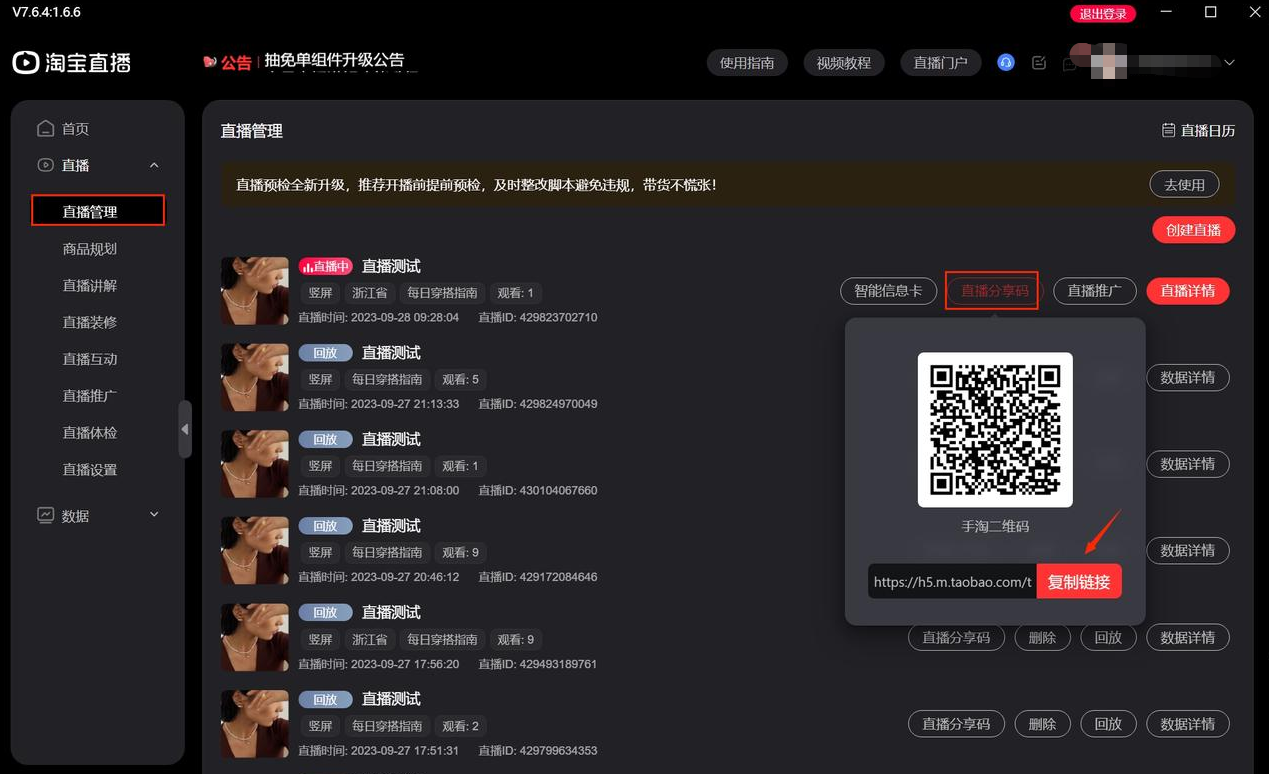Click 删除 for the 17:56:20 replay
The height and width of the screenshot is (774, 1269).
[1043, 637]
